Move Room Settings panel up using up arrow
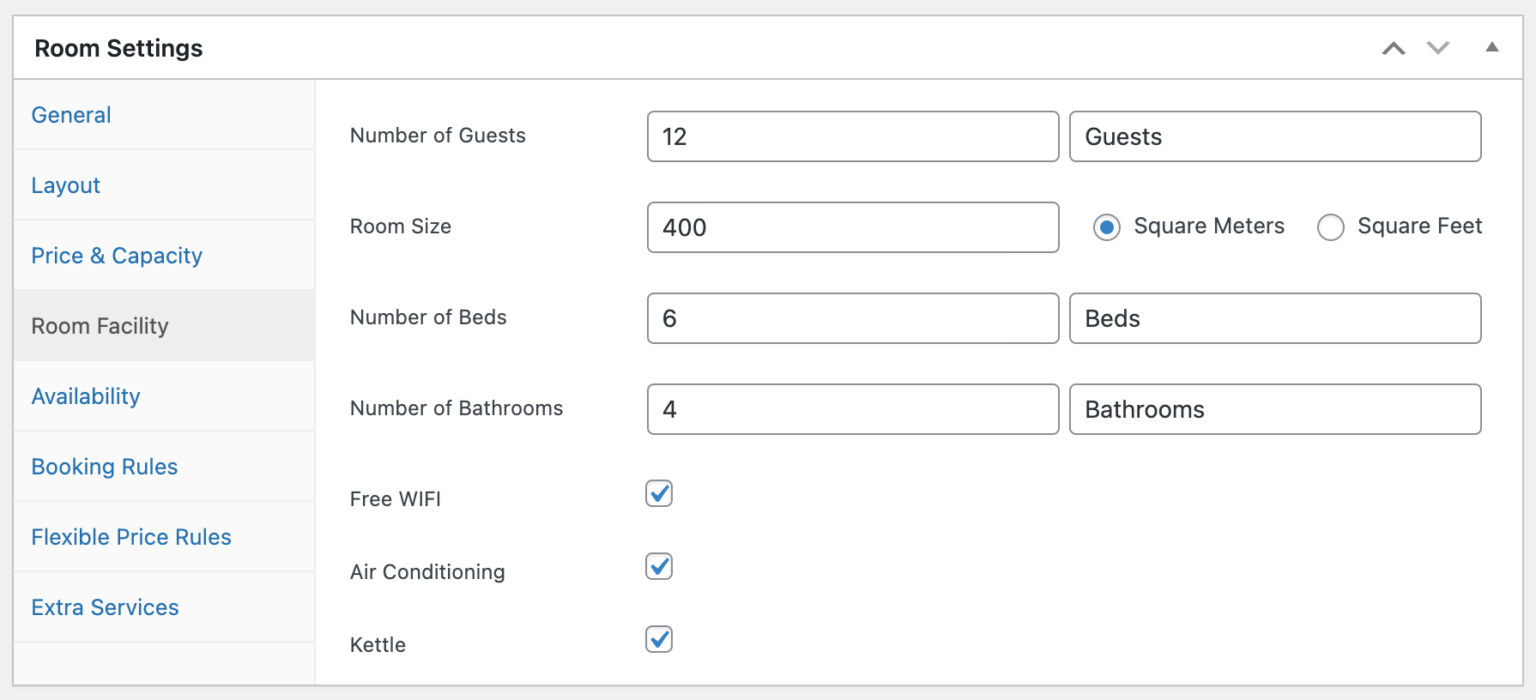 pos(1394,47)
